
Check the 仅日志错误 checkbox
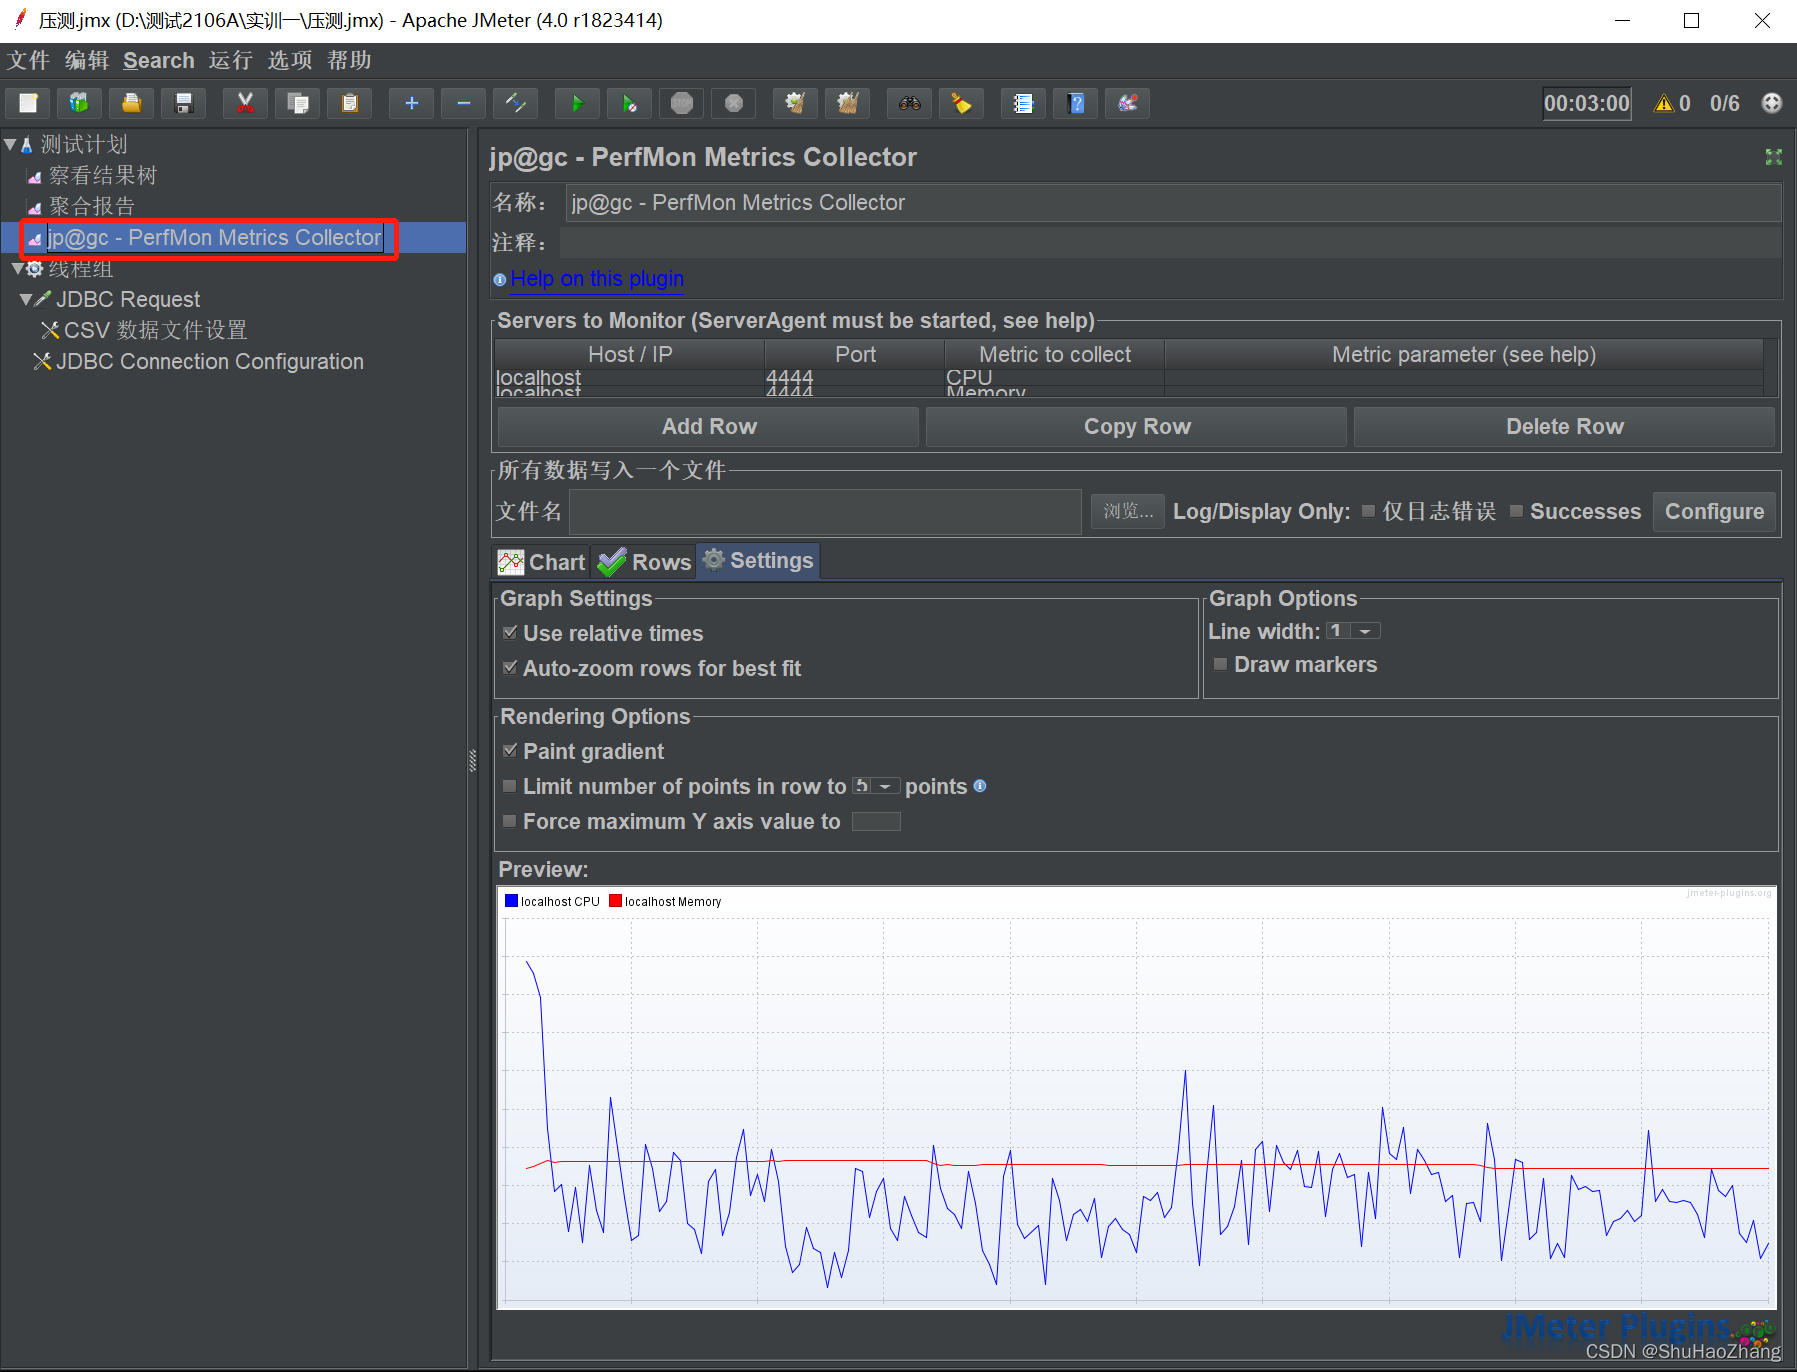pyautogui.click(x=1368, y=511)
